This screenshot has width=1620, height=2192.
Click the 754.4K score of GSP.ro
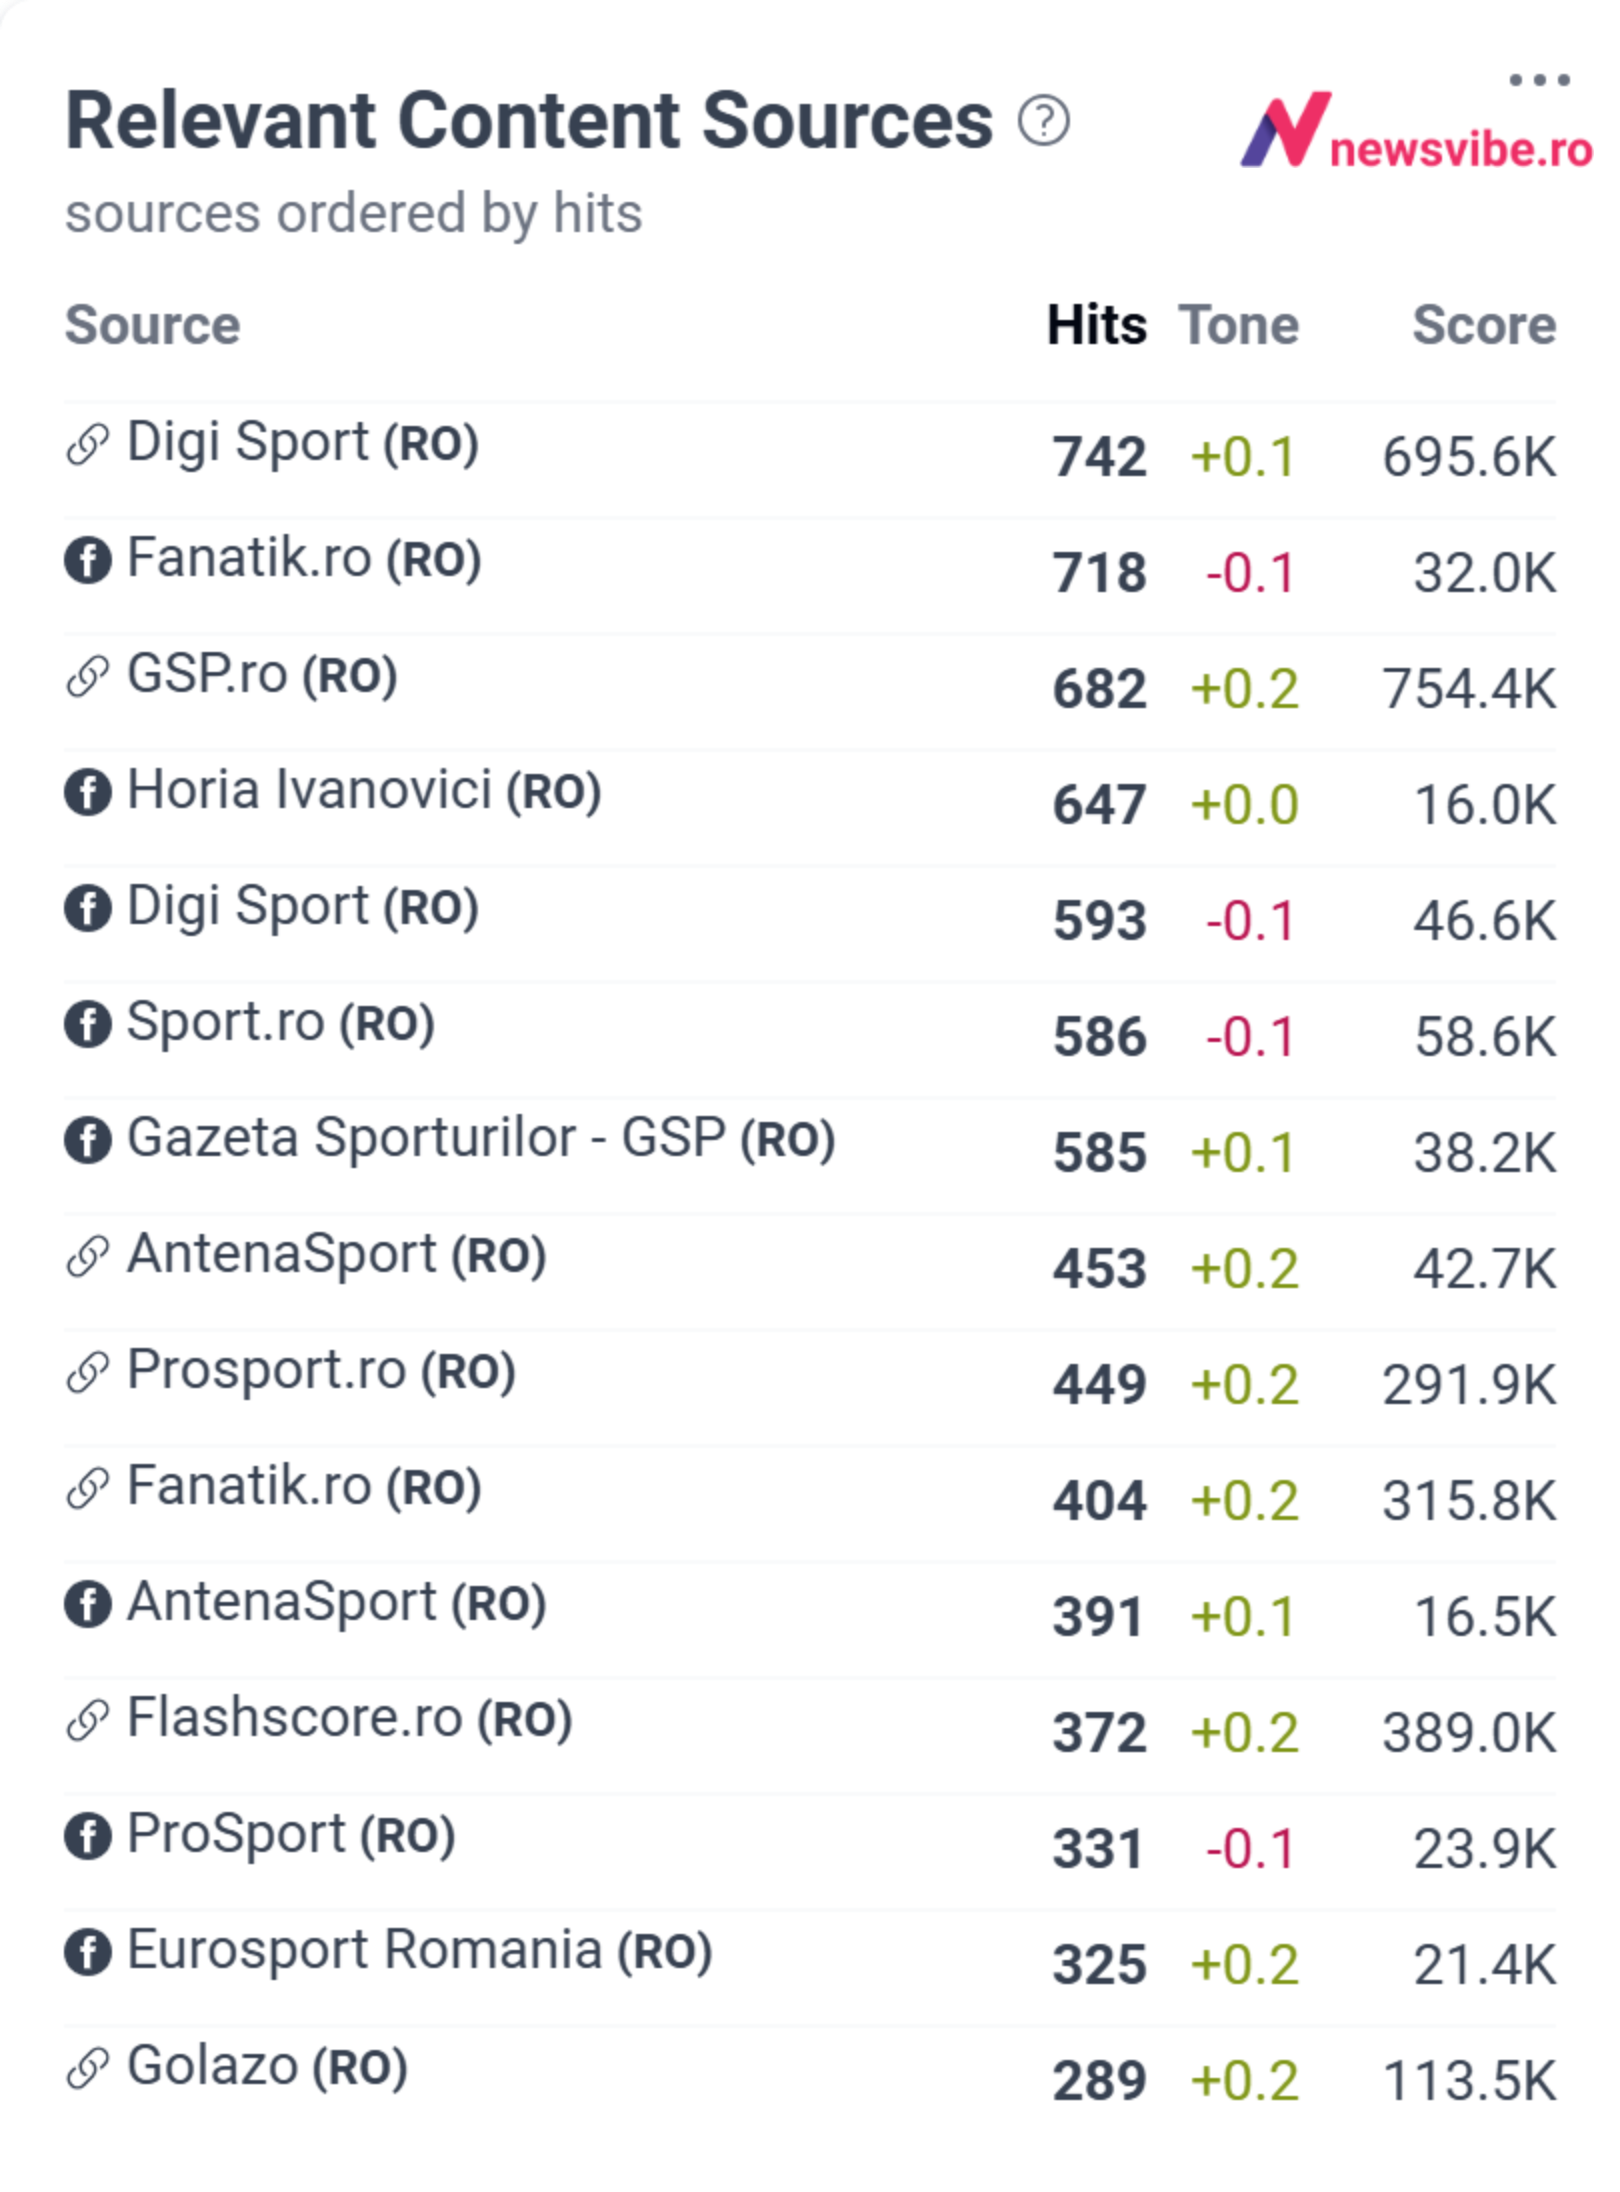tap(1469, 689)
